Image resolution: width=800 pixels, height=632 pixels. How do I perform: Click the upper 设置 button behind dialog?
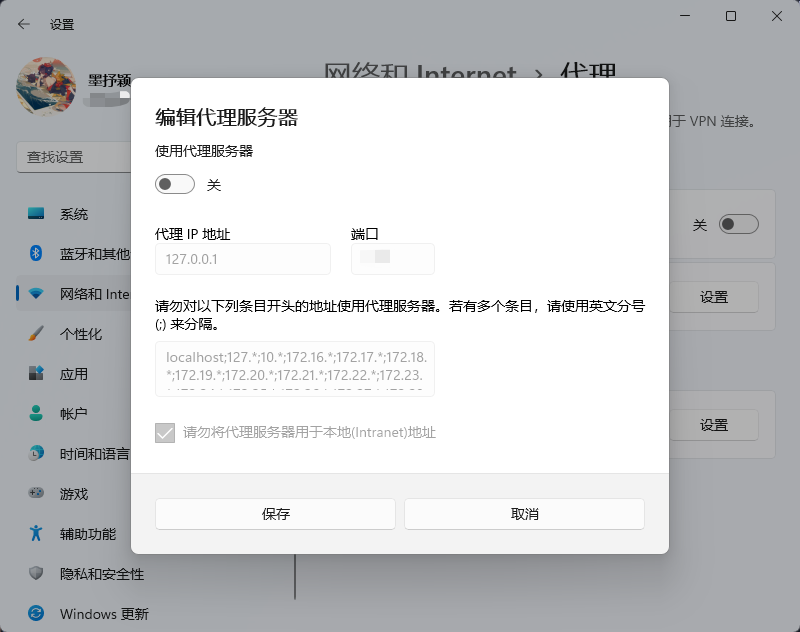(x=714, y=297)
